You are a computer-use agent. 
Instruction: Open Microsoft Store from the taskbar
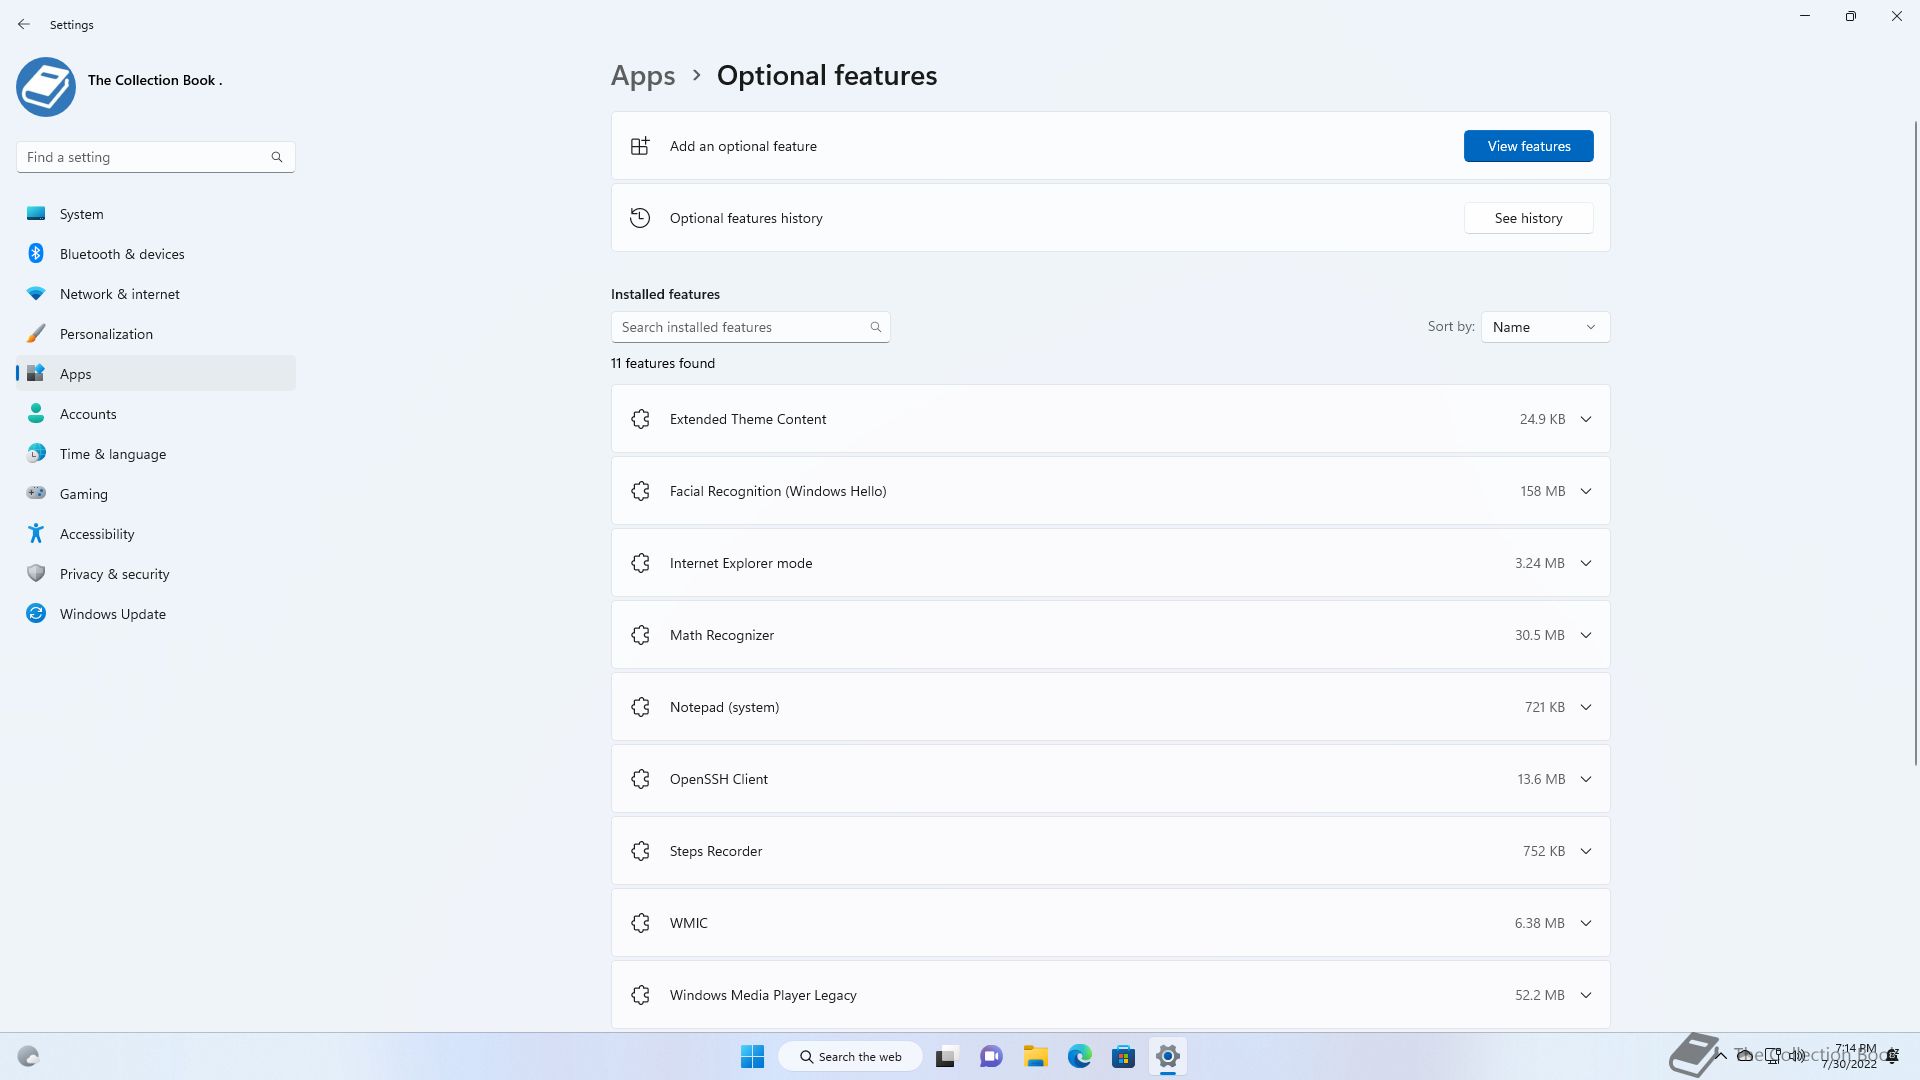1123,1056
